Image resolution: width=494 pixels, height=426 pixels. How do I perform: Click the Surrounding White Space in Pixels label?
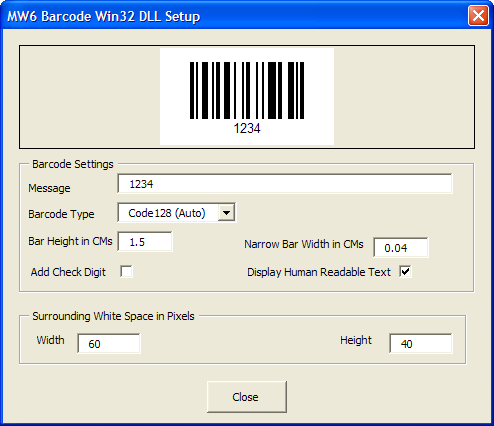tap(113, 316)
